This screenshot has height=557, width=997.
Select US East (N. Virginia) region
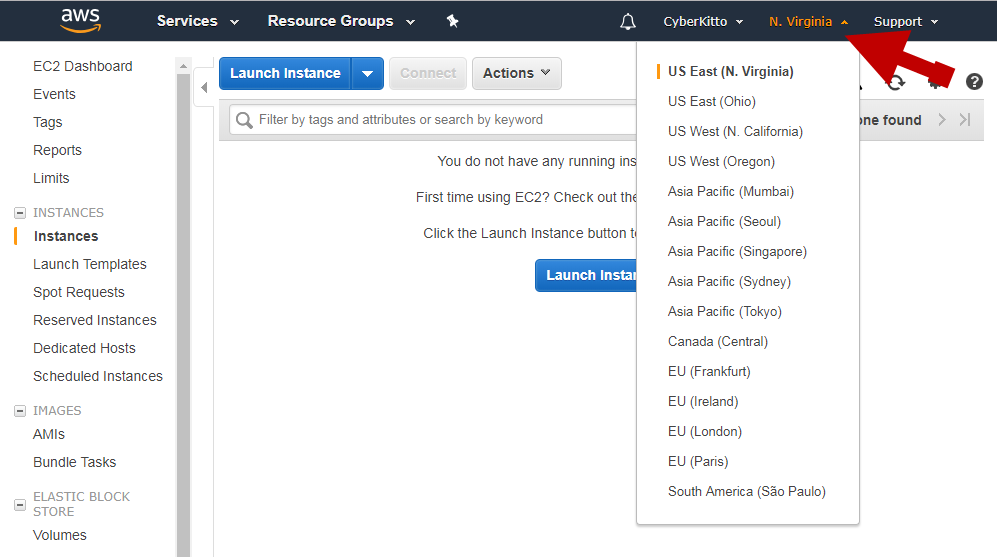coord(731,71)
